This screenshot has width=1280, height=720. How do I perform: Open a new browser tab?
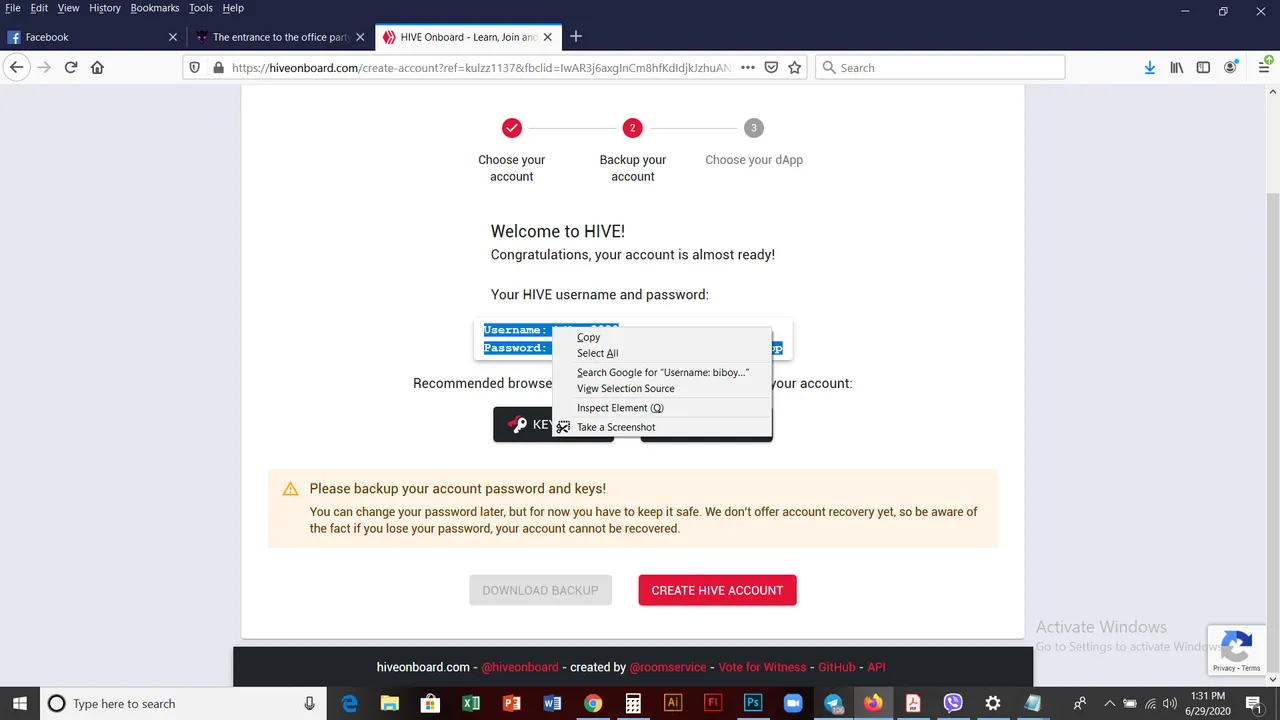[x=575, y=37]
